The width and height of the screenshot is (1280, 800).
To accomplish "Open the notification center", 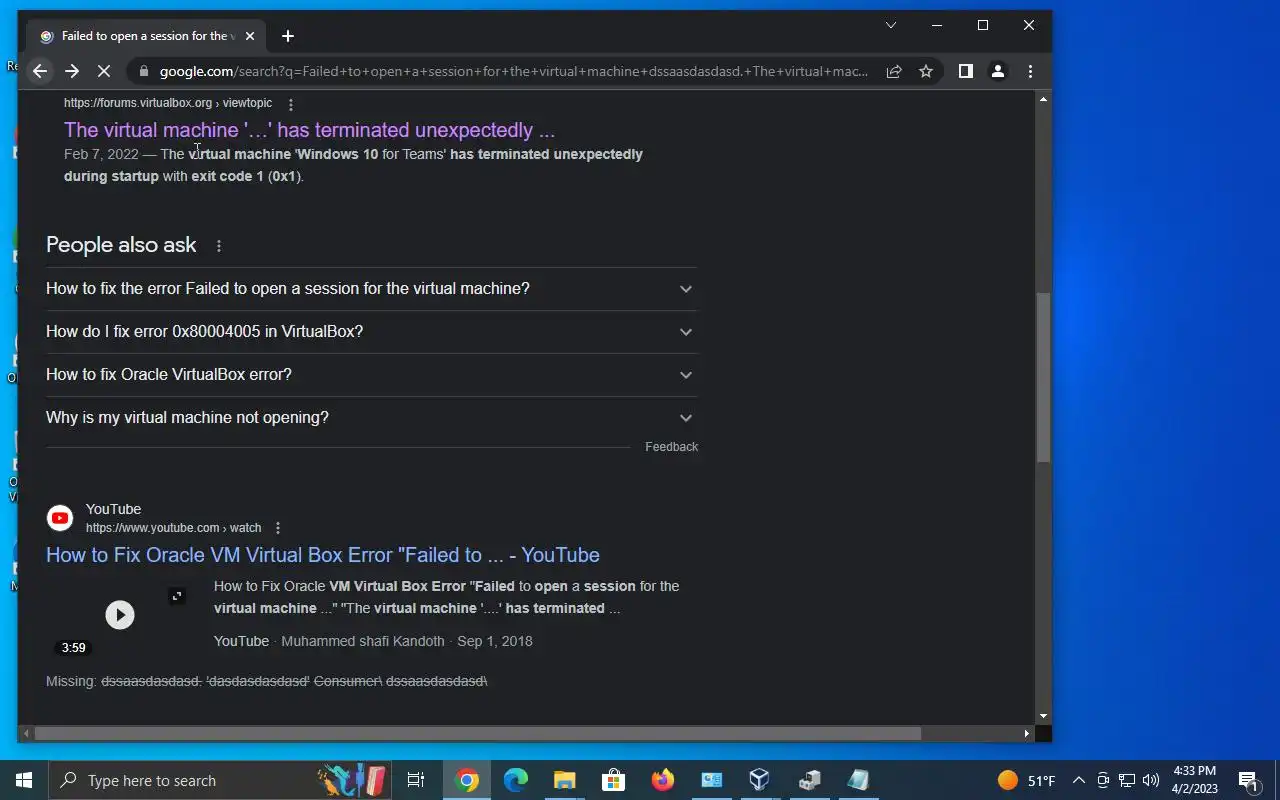I will [1248, 780].
